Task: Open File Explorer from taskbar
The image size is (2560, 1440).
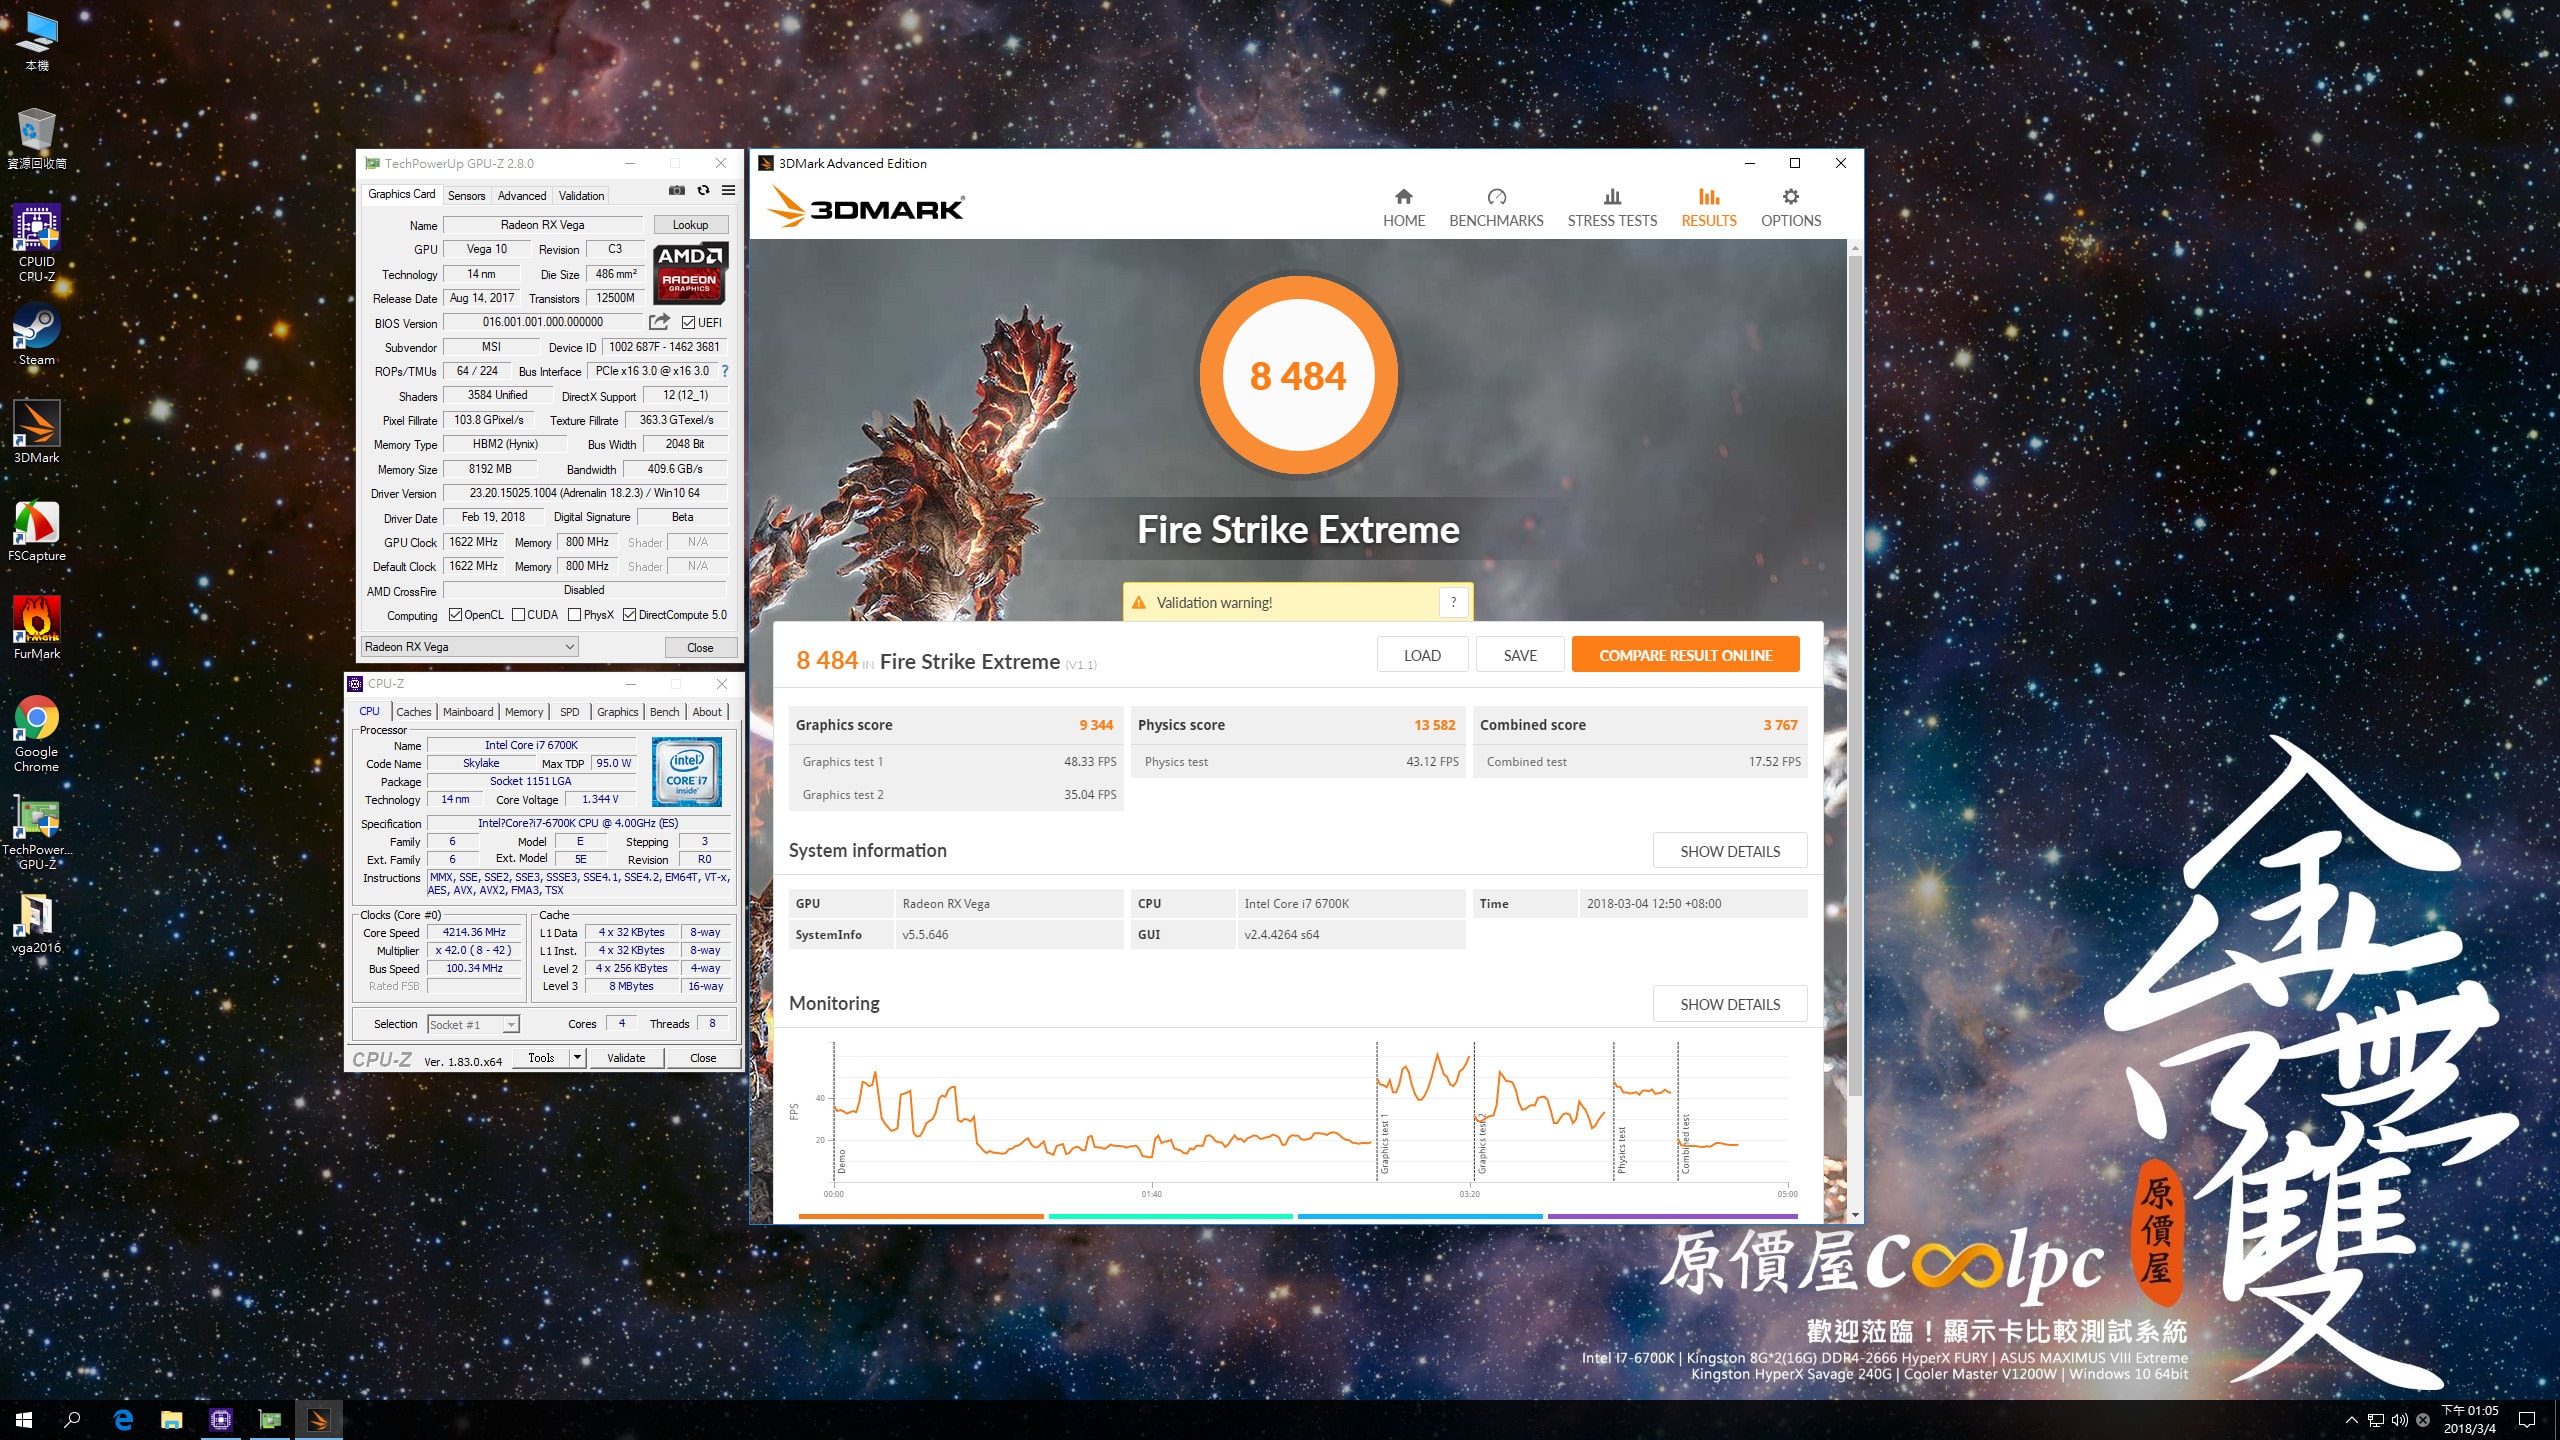Action: tap(172, 1419)
